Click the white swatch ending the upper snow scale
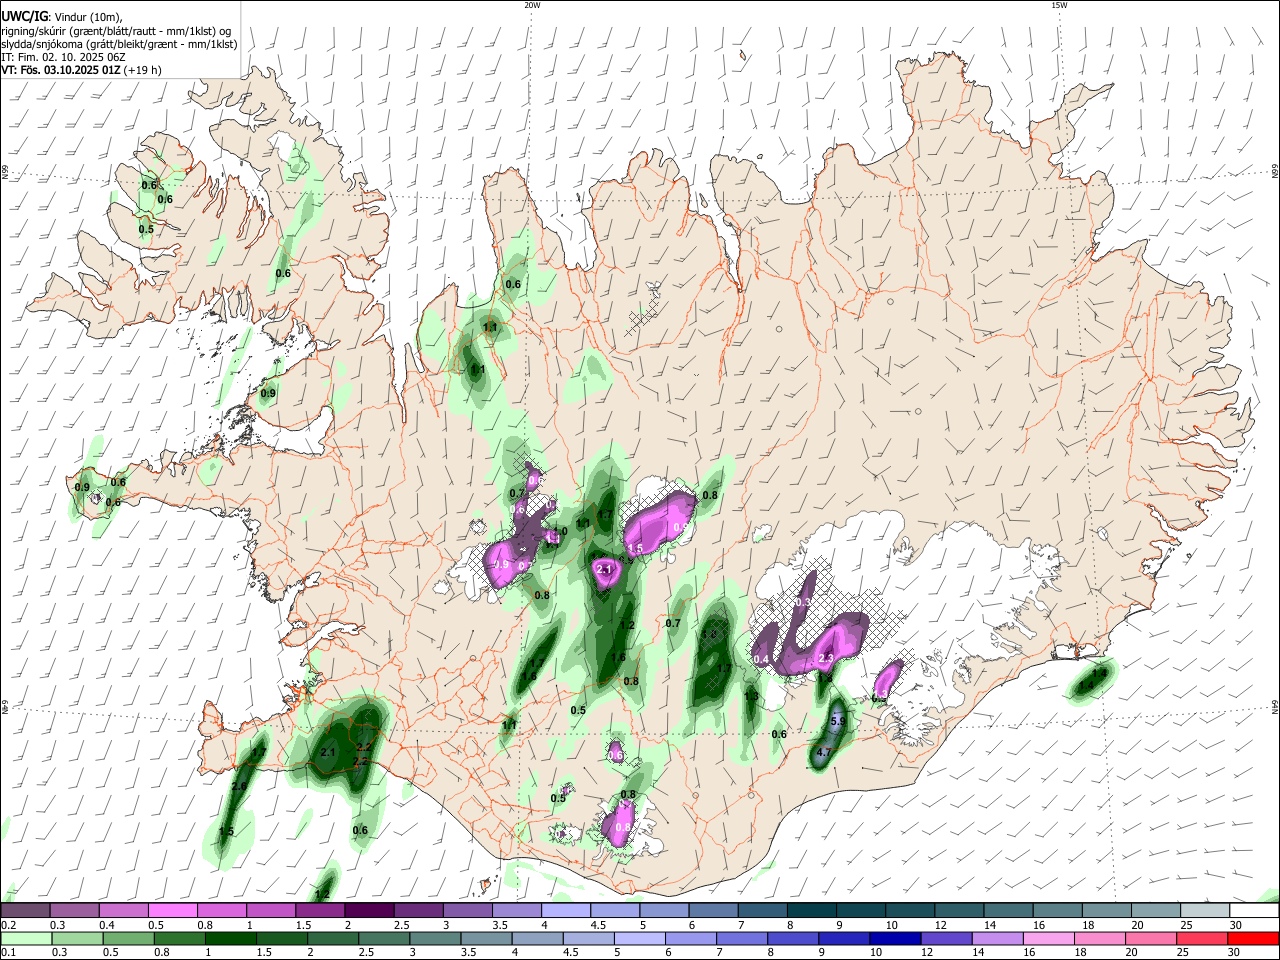Viewport: 1280px width, 960px height. (x=1254, y=911)
